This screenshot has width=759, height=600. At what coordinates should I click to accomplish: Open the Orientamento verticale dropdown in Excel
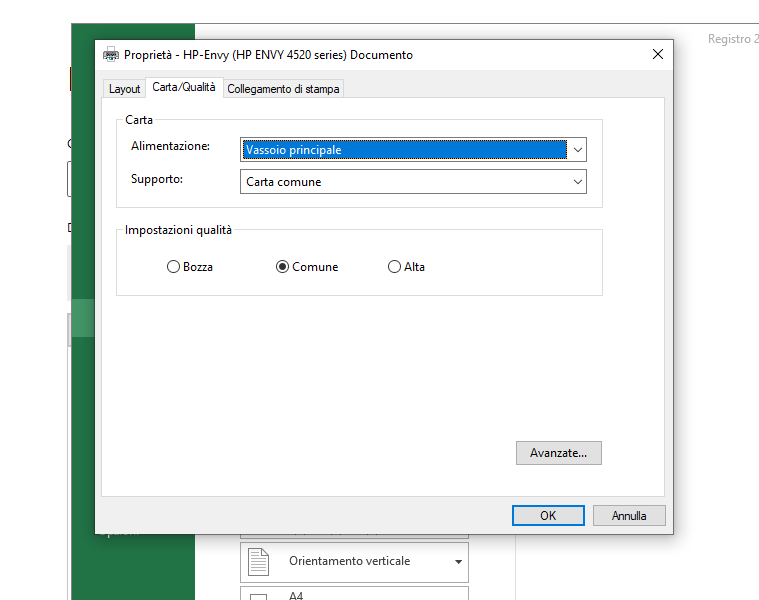coord(354,562)
